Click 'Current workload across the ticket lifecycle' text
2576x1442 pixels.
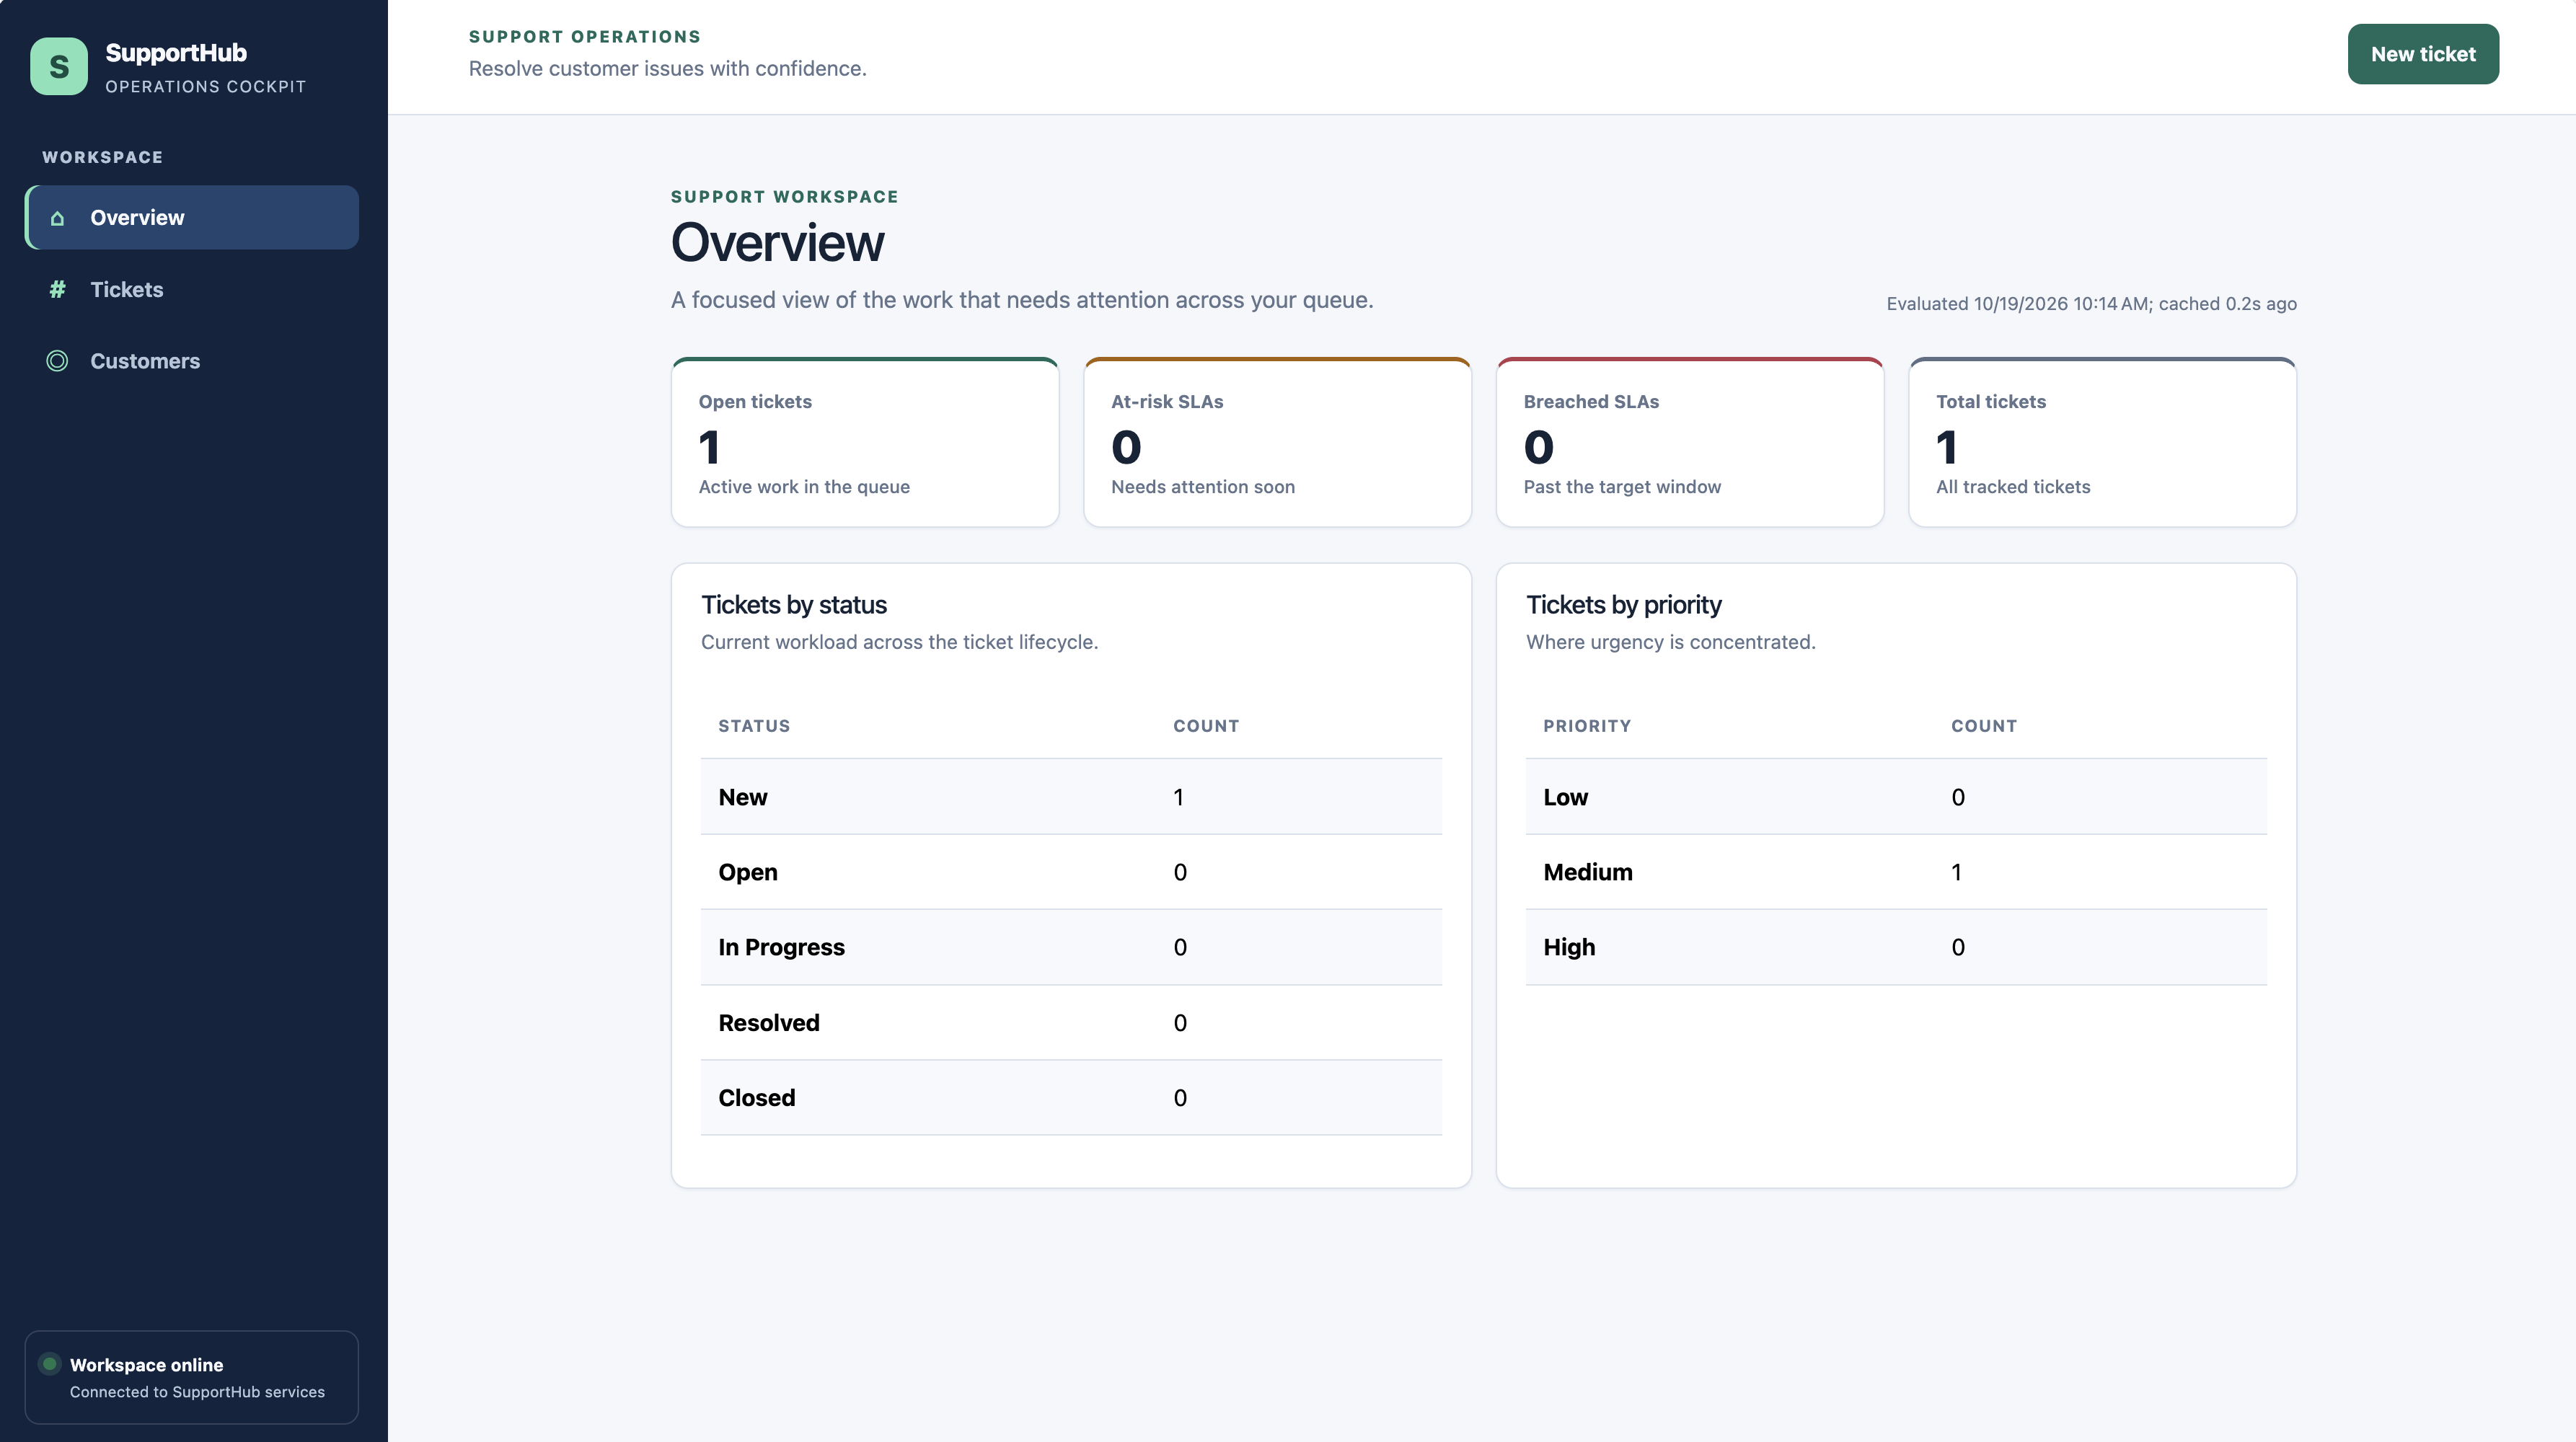899,642
